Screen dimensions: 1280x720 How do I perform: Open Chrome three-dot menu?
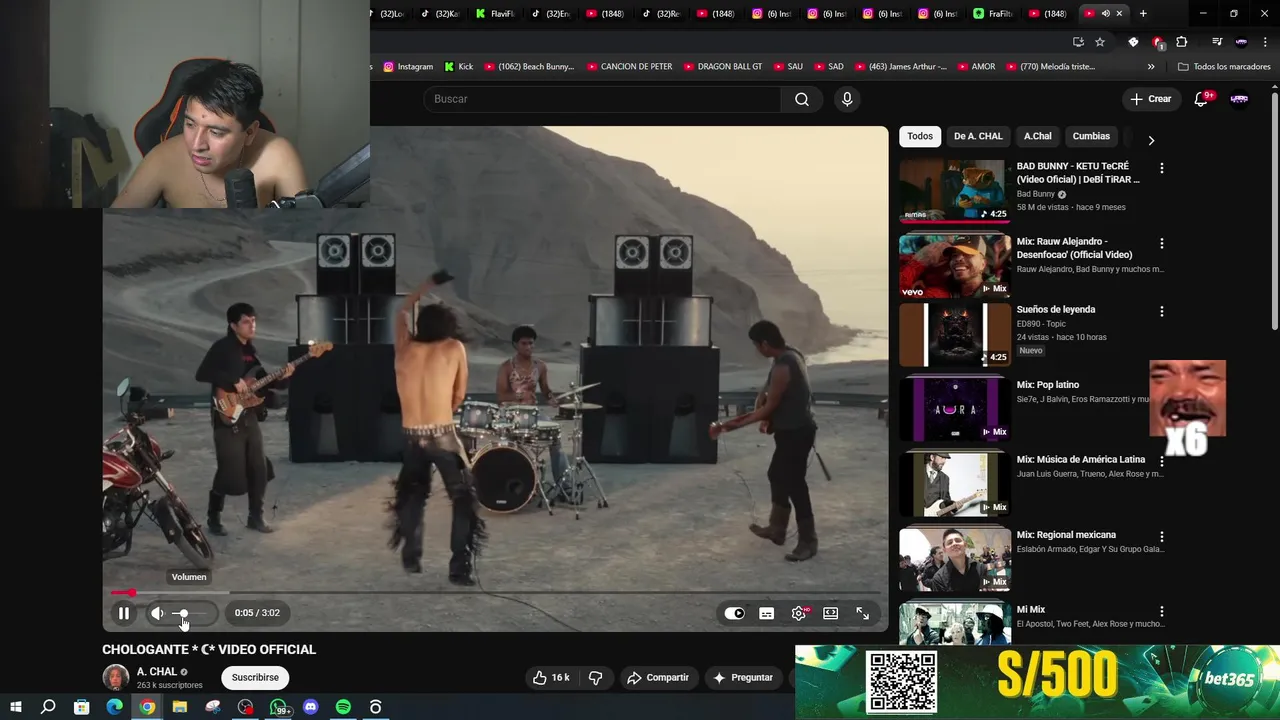tap(1265, 42)
